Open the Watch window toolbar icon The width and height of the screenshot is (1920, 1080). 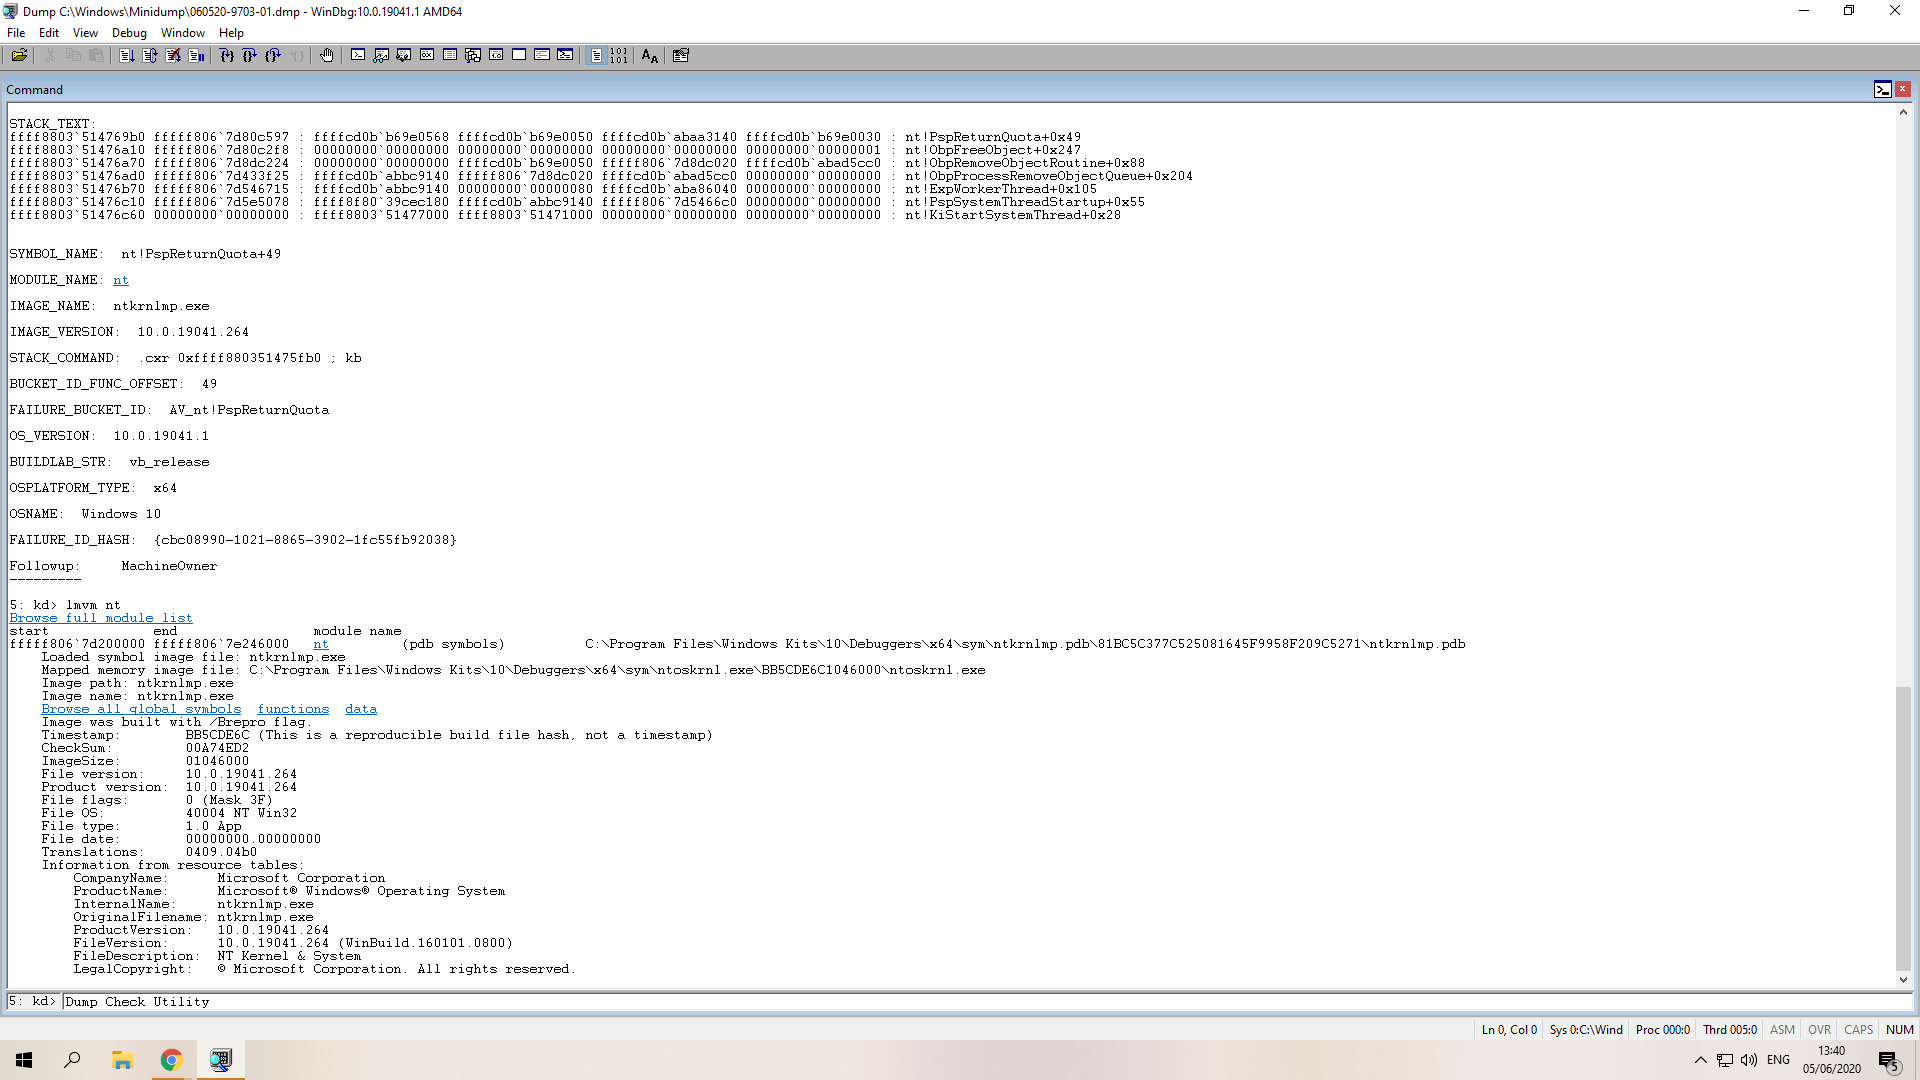[381, 55]
